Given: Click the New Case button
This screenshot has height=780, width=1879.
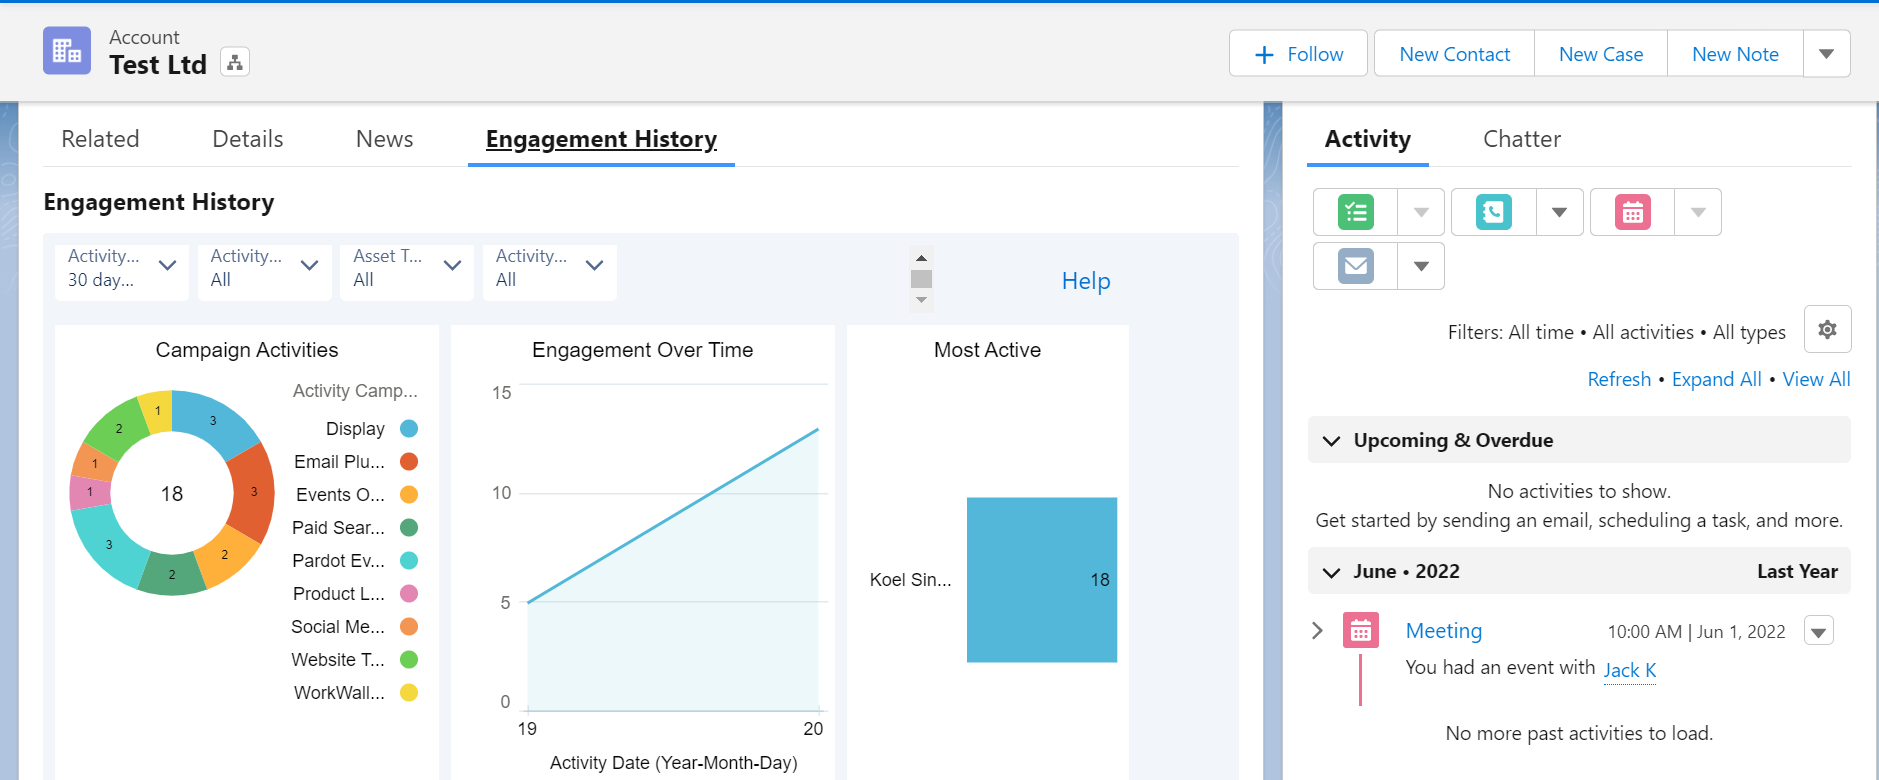Looking at the screenshot, I should point(1600,54).
